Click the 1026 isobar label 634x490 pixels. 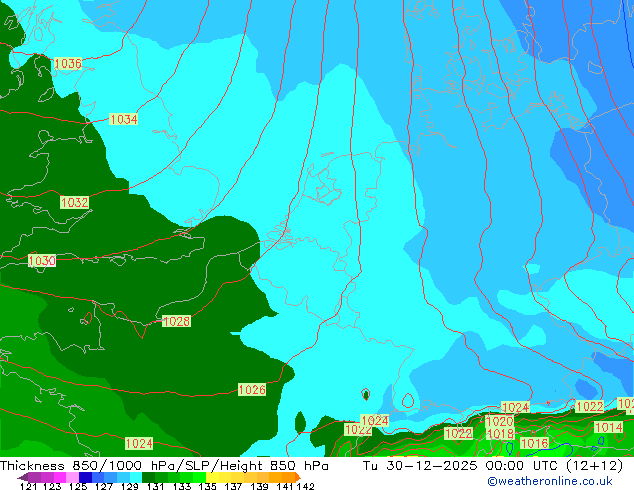click(x=252, y=390)
